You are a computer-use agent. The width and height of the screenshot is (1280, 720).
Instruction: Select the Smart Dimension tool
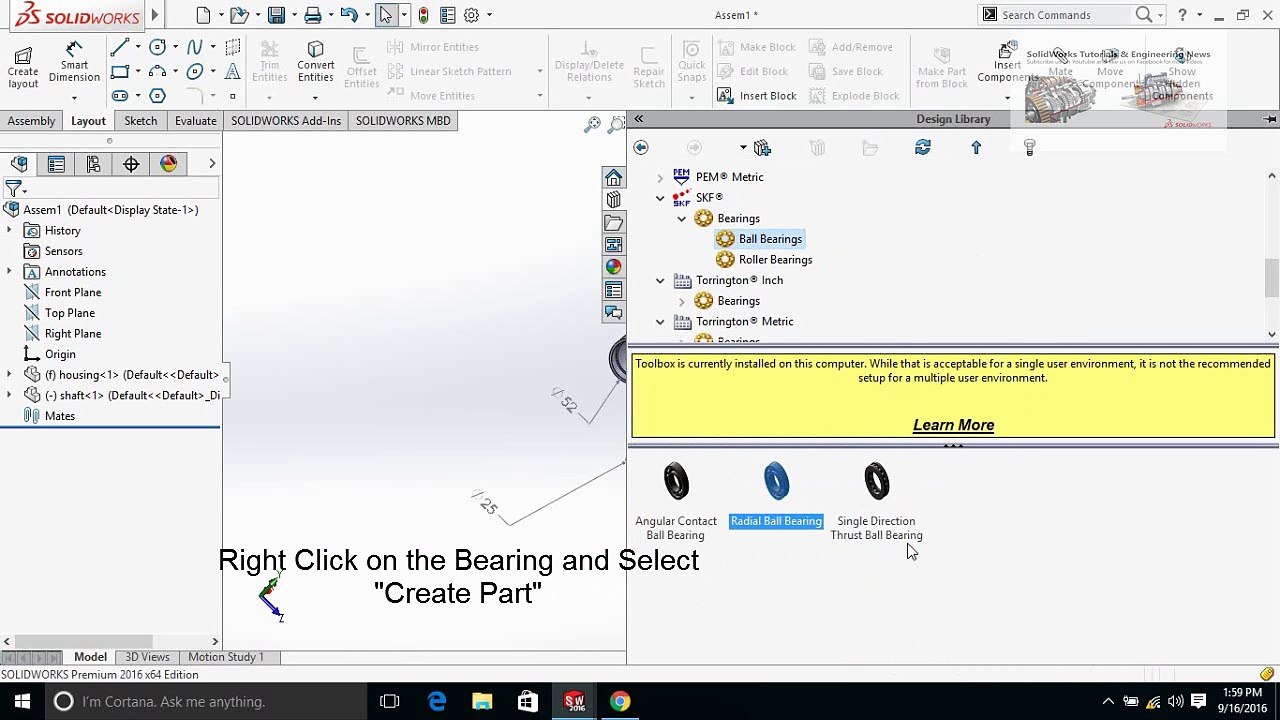(x=74, y=62)
